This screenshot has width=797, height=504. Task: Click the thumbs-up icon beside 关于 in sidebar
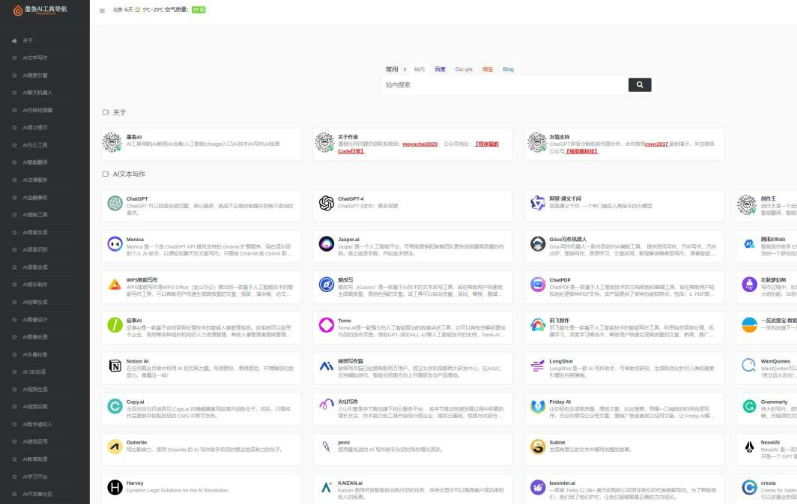(x=14, y=40)
